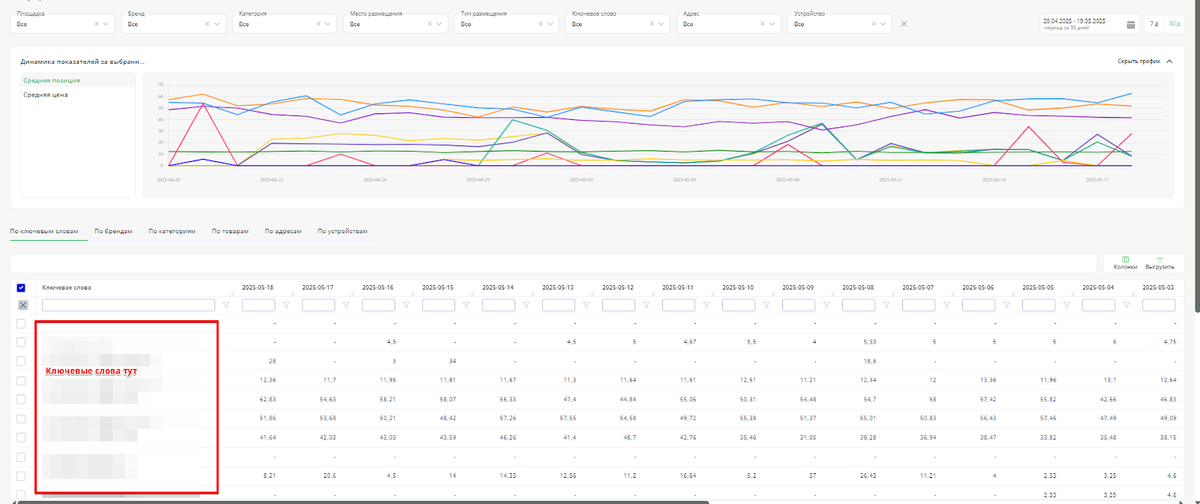Expand the Бренд dropdown
Image resolution: width=1200 pixels, height=504 pixels.
219,23
